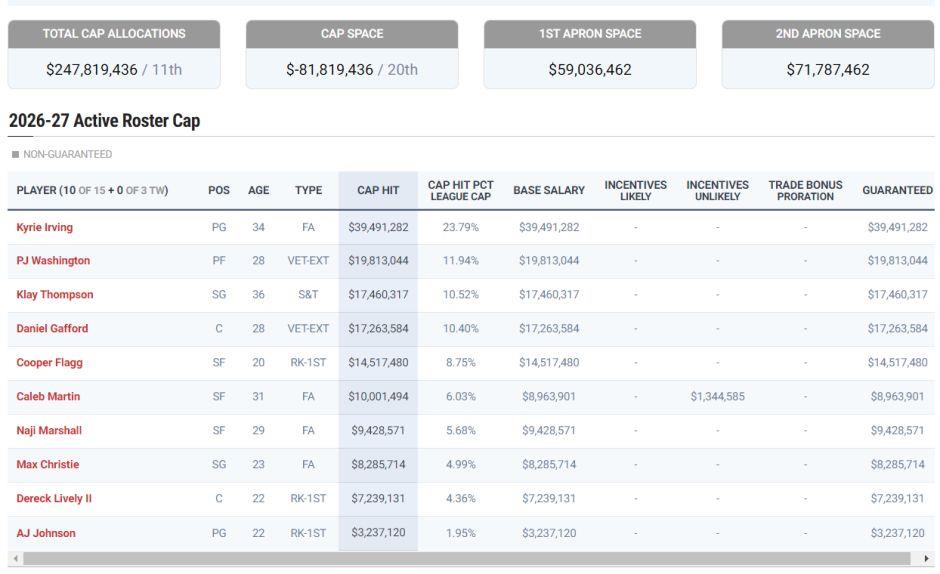Sort by AGE column header

(x=258, y=190)
